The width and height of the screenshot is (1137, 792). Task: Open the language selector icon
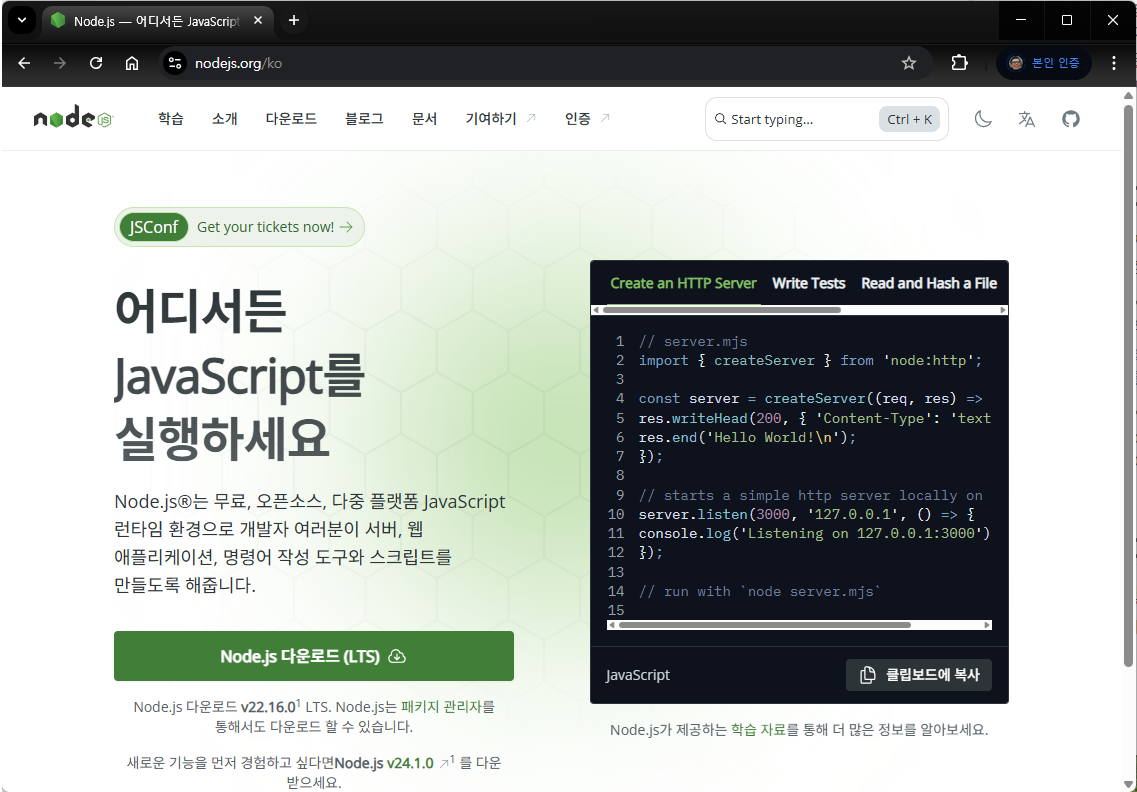[x=1027, y=119]
